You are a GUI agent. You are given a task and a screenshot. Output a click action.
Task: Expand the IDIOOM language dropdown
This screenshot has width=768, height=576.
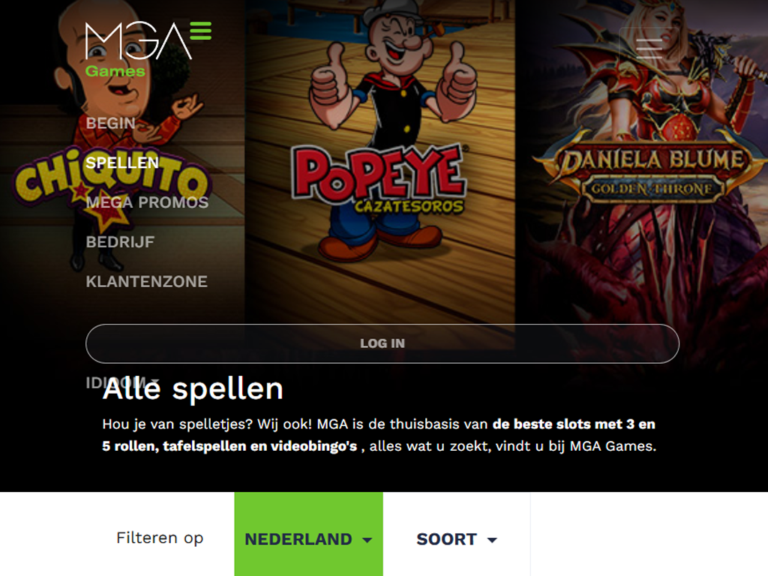click(123, 382)
